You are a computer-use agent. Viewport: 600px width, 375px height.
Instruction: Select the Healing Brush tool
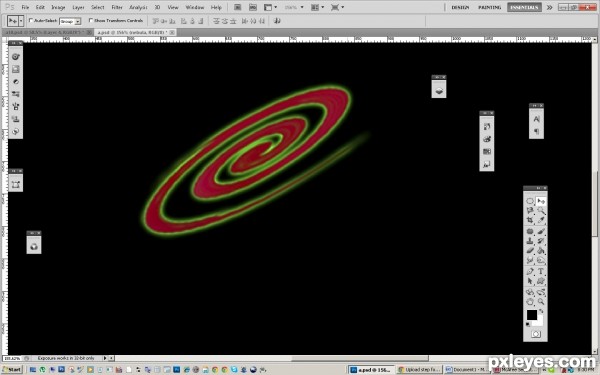530,231
